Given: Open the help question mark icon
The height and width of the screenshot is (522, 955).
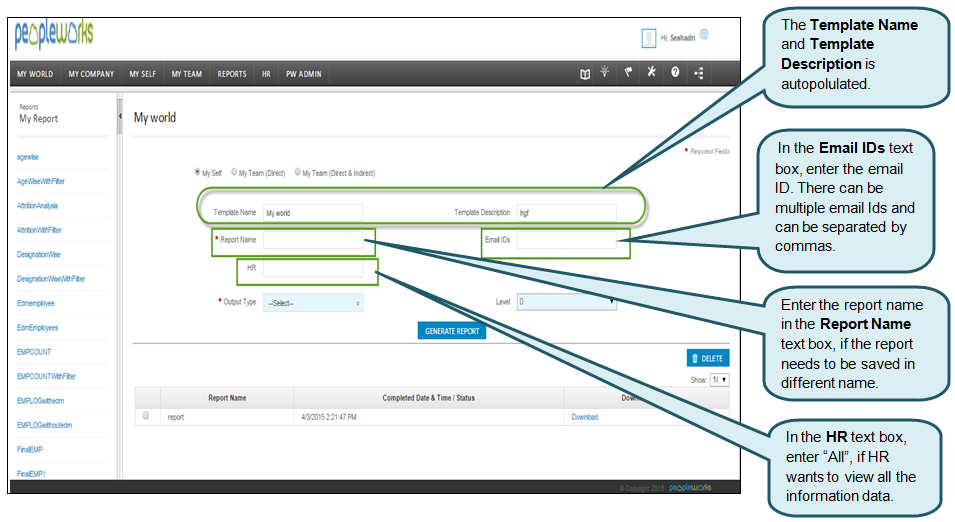Looking at the screenshot, I should (x=675, y=73).
